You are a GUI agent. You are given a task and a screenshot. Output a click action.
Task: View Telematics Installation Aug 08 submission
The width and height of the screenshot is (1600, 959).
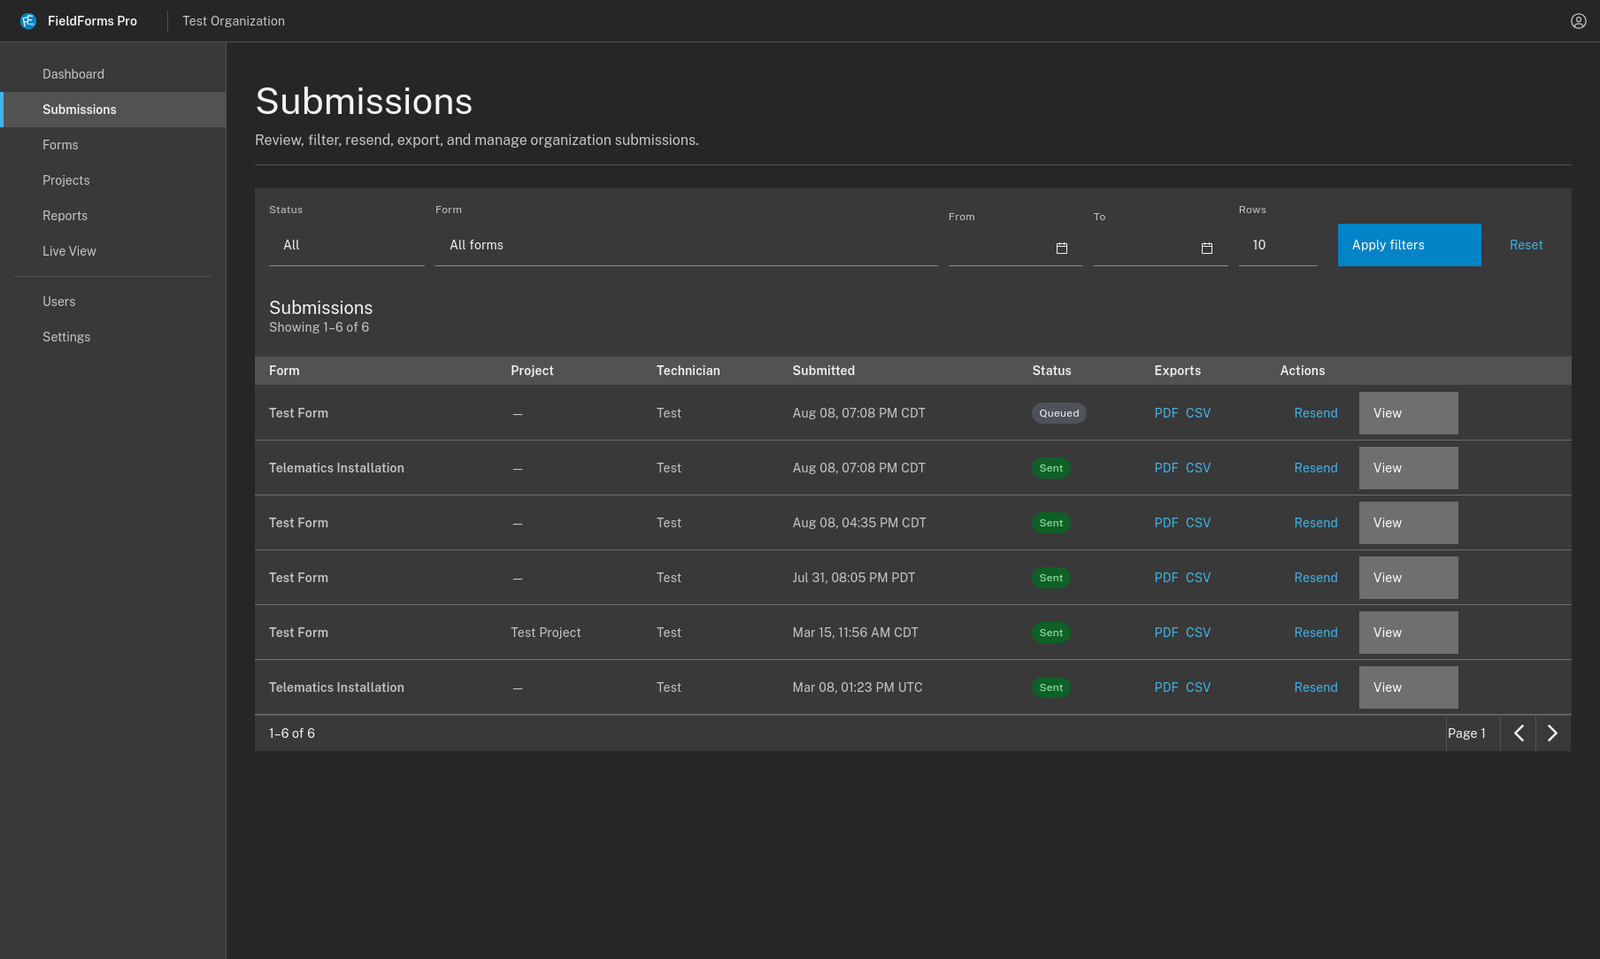click(1408, 468)
